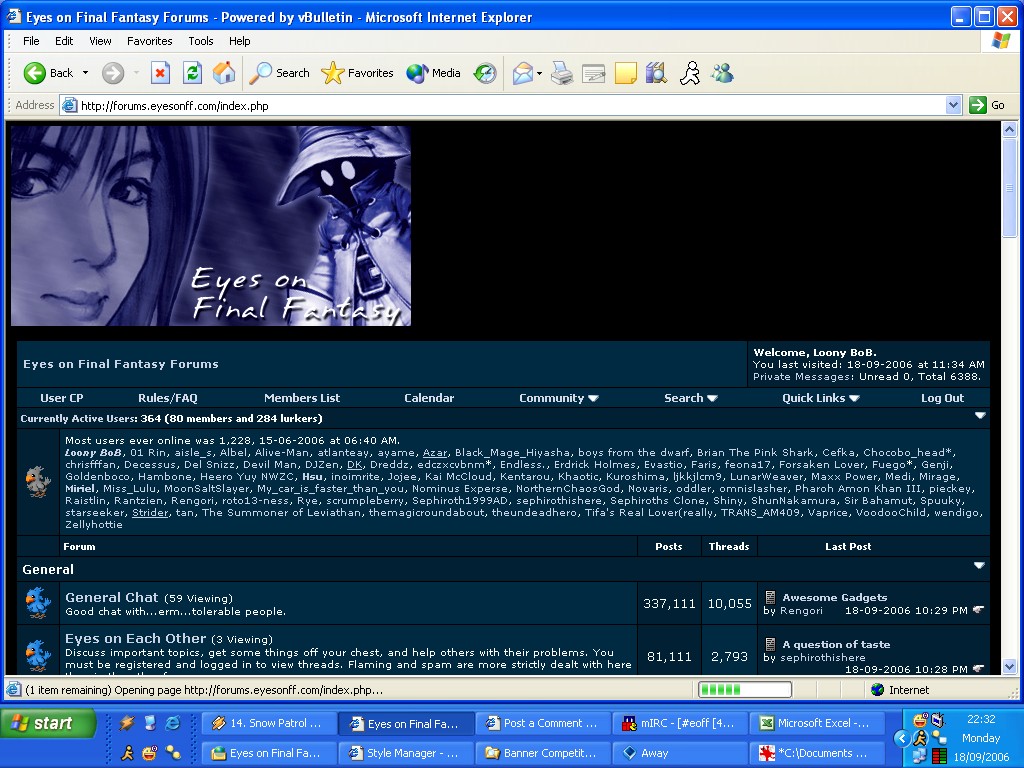Open the Mail icon dropdown arrow

[539, 73]
